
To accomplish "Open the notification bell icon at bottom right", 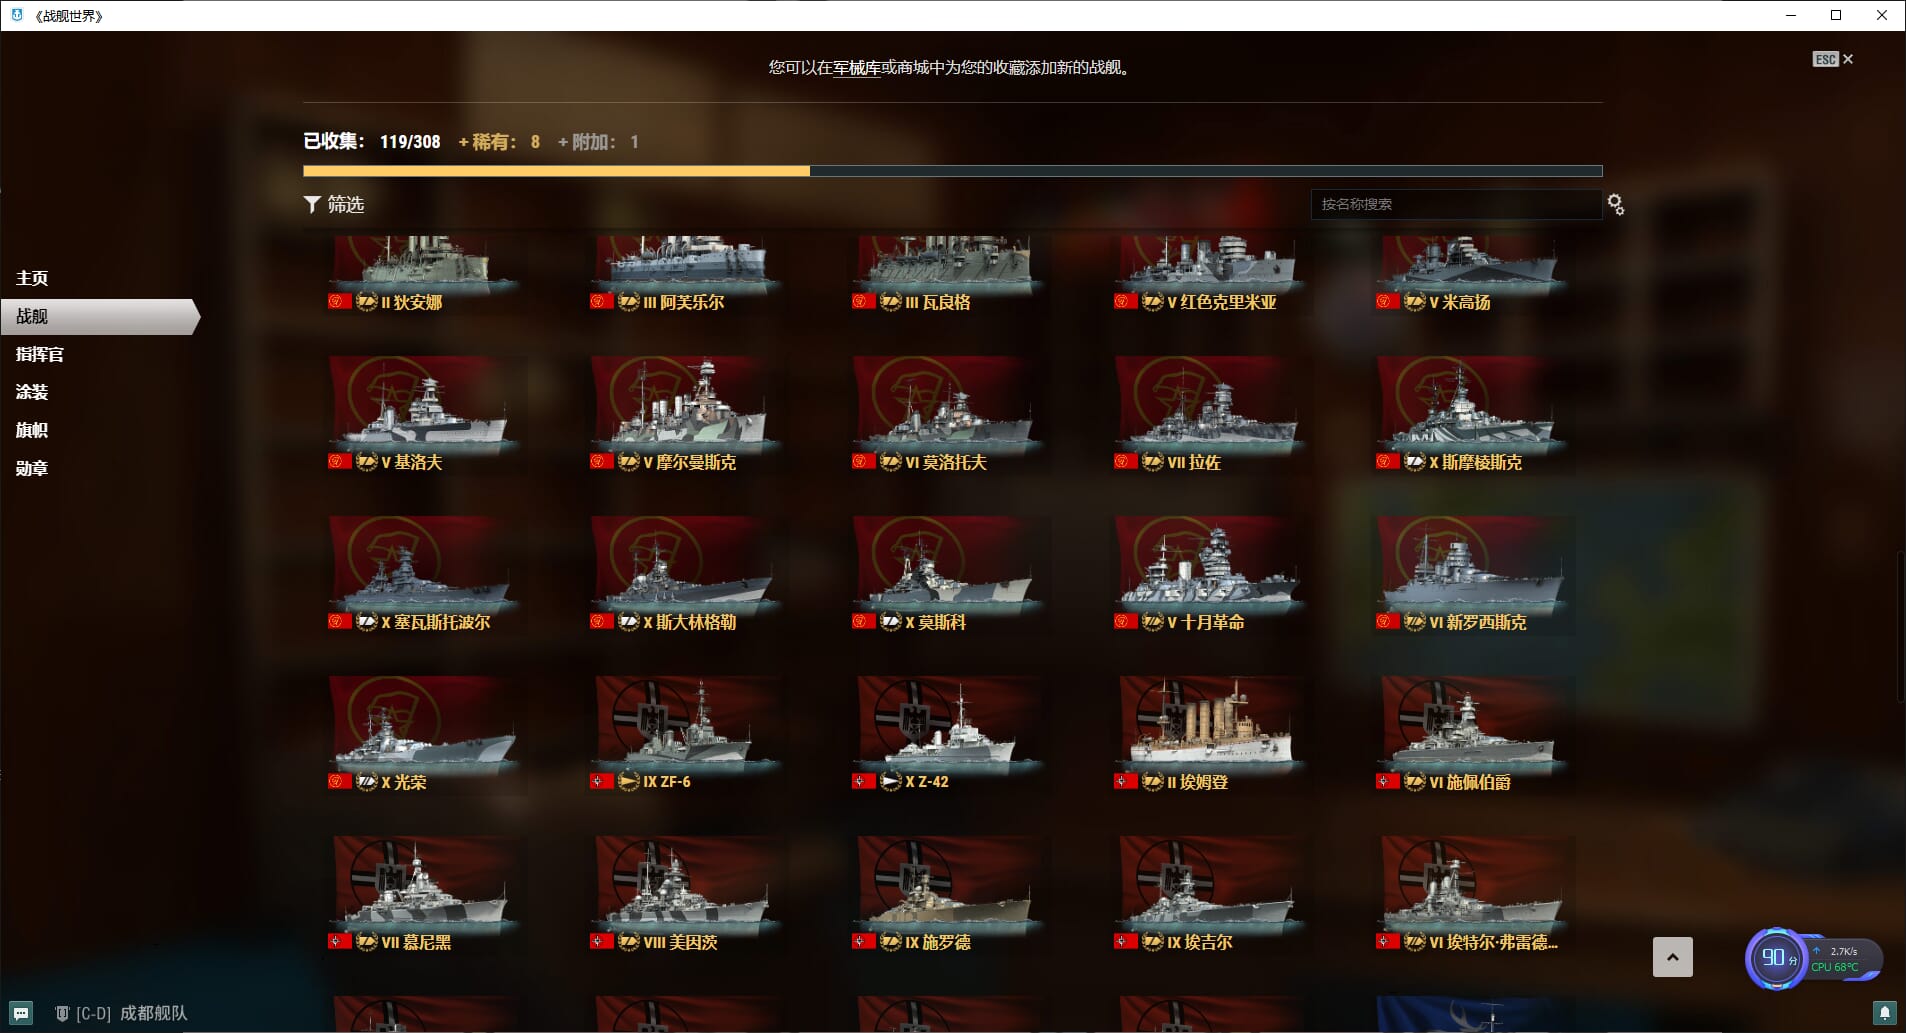I will click(1885, 1013).
